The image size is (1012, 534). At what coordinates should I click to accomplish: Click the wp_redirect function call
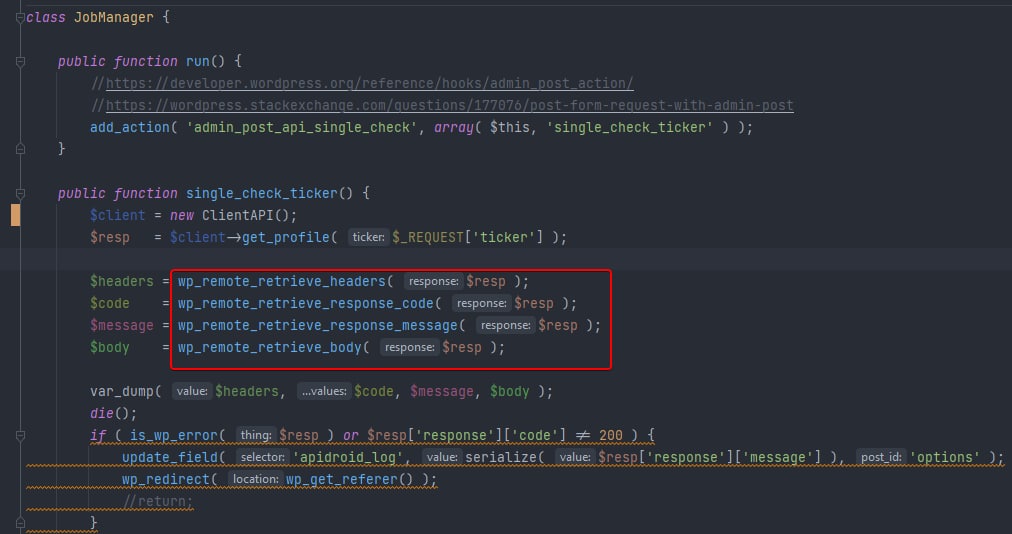click(x=166, y=478)
